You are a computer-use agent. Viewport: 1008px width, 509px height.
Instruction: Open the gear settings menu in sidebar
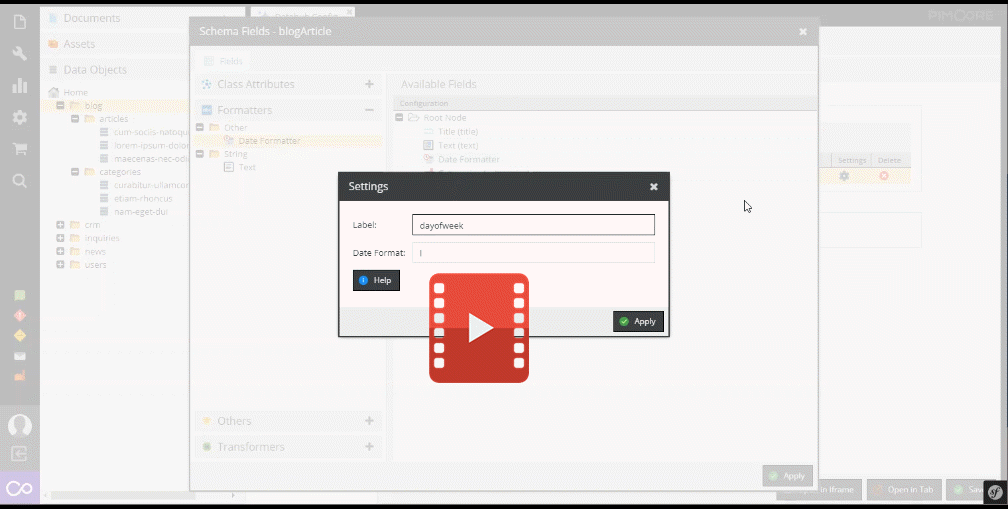click(19, 117)
